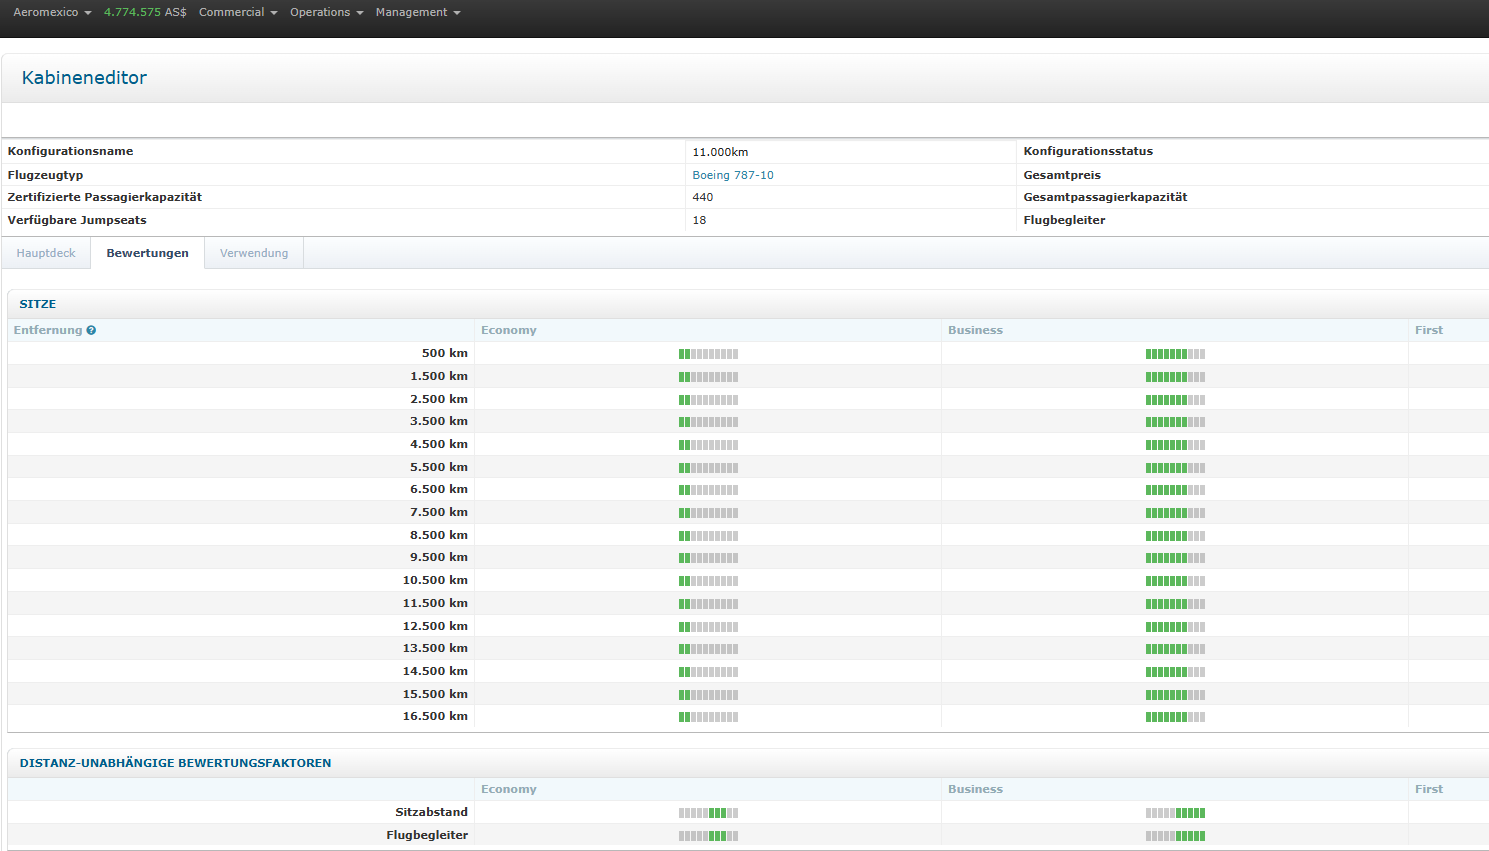Click the Economy rating bar for 8.500 km

coord(708,536)
